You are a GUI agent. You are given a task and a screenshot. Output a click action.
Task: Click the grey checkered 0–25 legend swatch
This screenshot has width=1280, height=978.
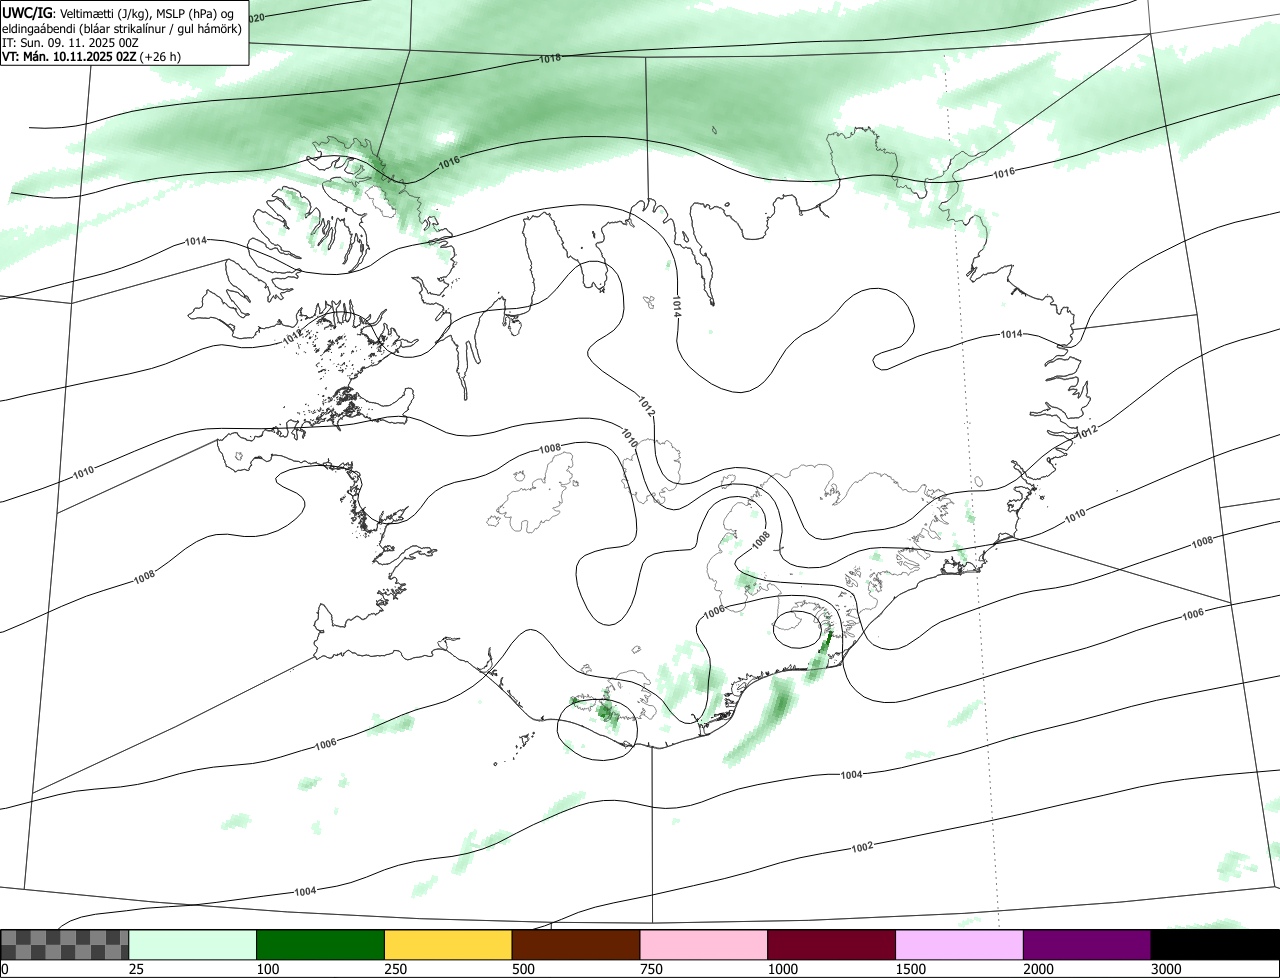click(x=65, y=945)
